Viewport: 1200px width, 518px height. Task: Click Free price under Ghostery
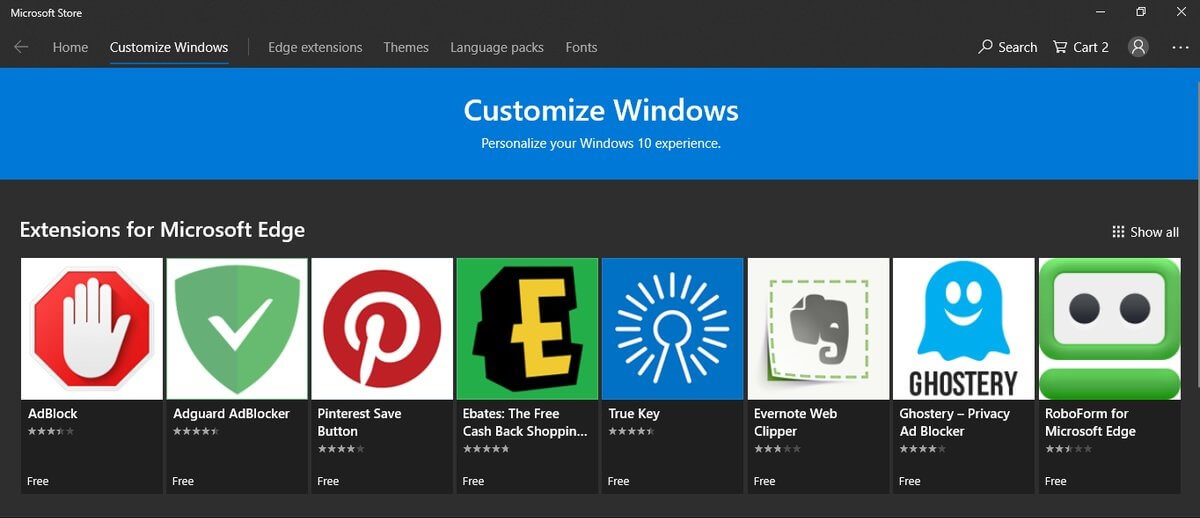click(x=910, y=481)
